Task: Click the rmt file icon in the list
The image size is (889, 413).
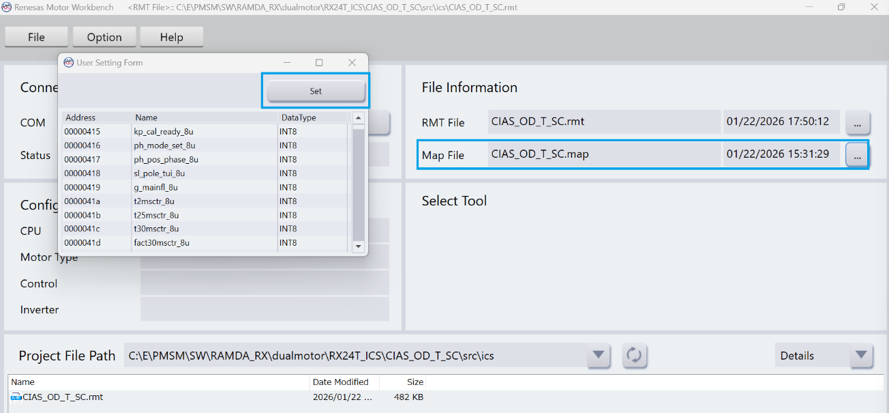Action: pos(16,397)
